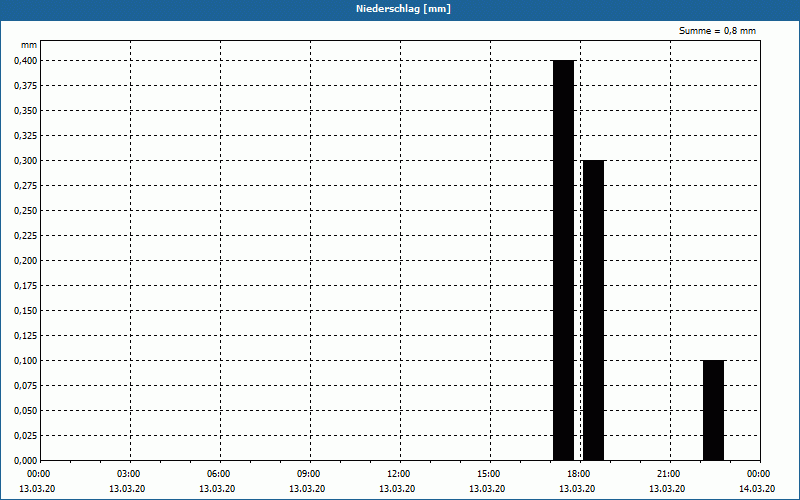The image size is (800, 500).
Task: Click the Niederschlag [mm] chart title
Action: click(x=403, y=9)
